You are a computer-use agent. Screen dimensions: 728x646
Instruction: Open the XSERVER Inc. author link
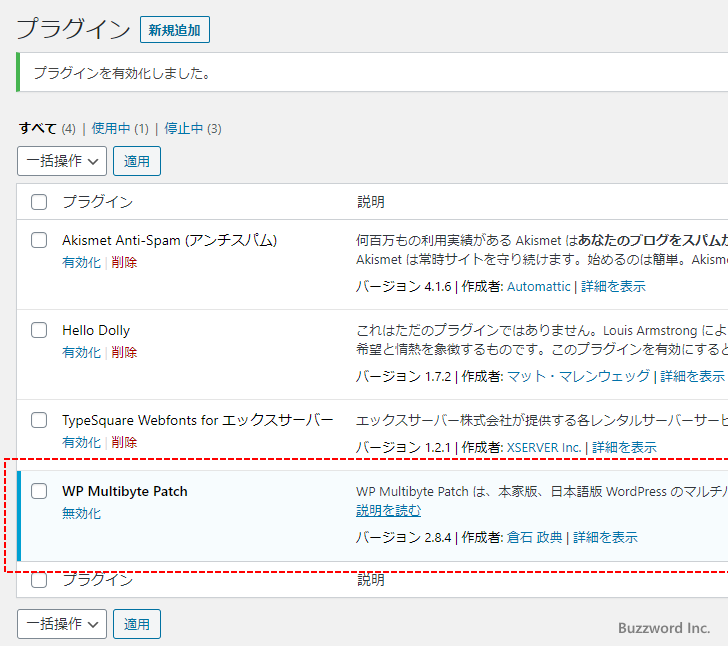click(544, 448)
